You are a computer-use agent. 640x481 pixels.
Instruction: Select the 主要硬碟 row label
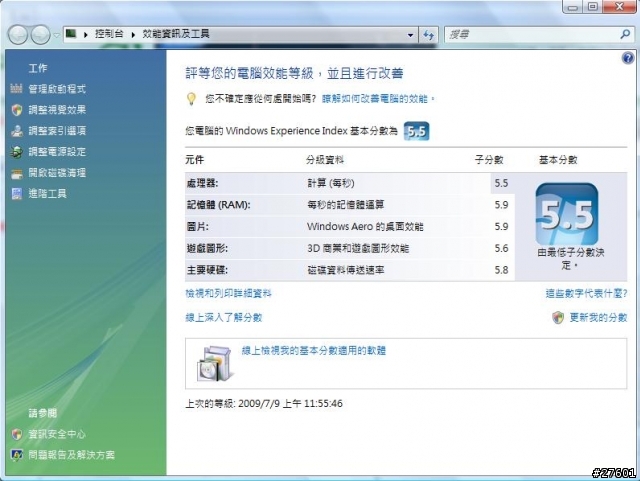pos(207,270)
